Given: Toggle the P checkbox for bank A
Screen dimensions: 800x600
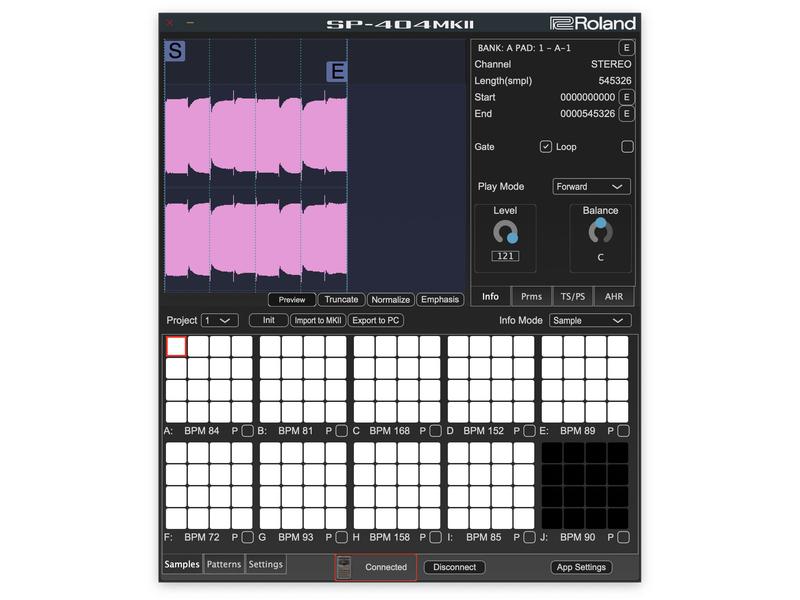Looking at the screenshot, I should click(247, 431).
